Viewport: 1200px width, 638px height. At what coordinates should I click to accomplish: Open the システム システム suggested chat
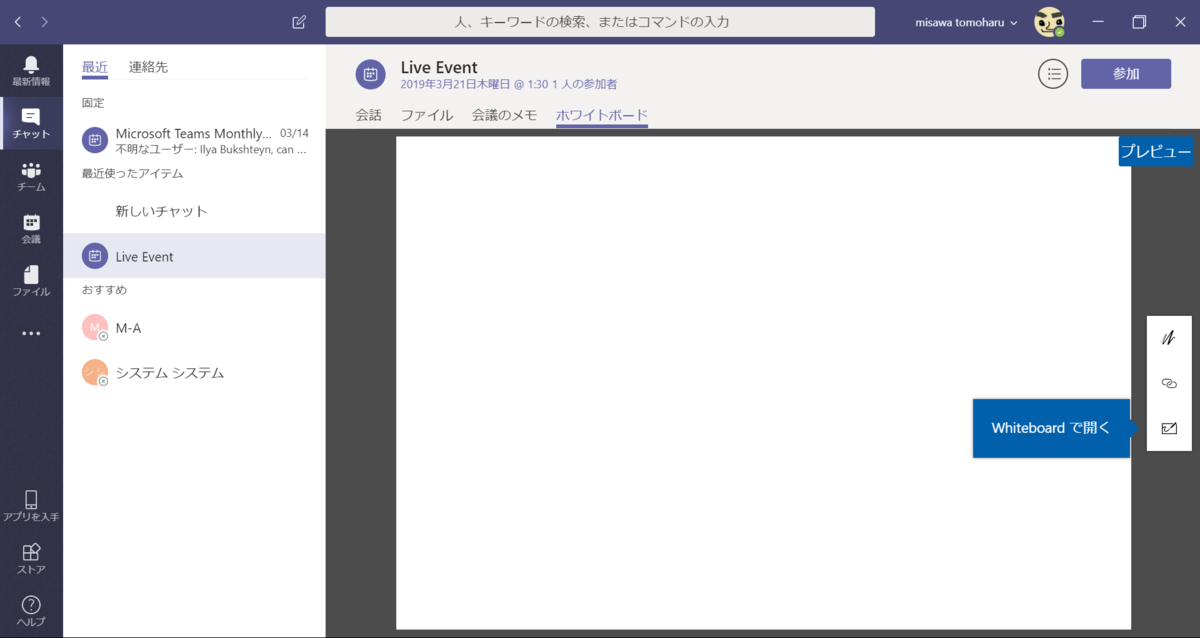pyautogui.click(x=194, y=372)
